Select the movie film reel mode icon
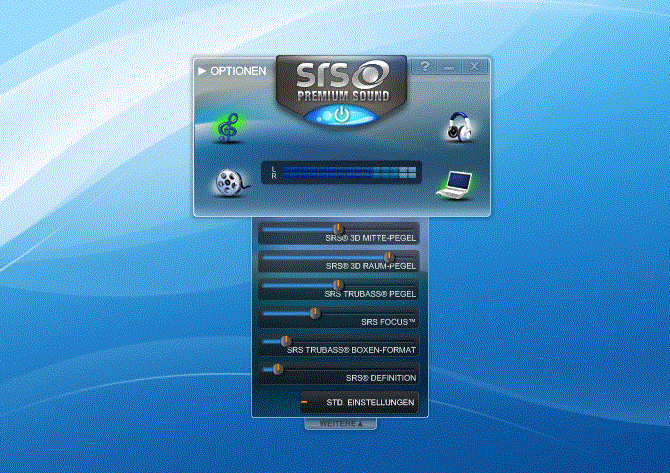 [232, 183]
